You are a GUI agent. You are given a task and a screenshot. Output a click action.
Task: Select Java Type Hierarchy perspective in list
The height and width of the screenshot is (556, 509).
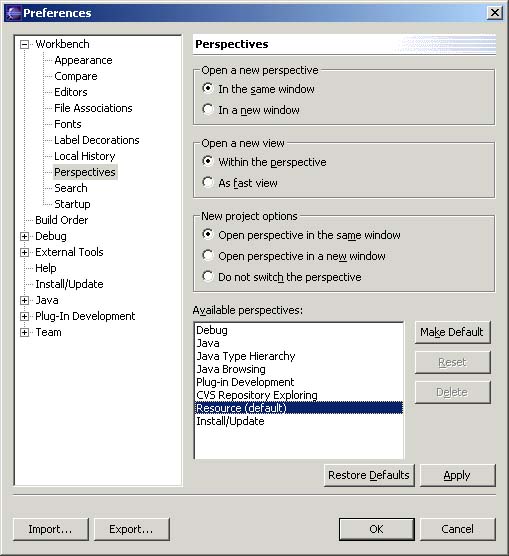(246, 356)
